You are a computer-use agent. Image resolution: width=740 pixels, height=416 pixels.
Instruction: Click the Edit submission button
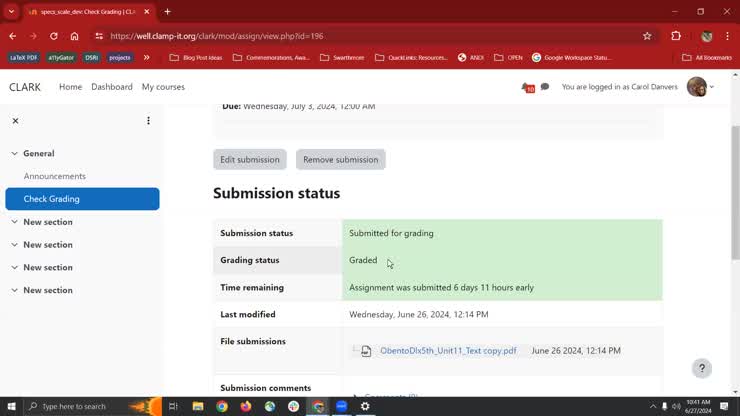[250, 160]
